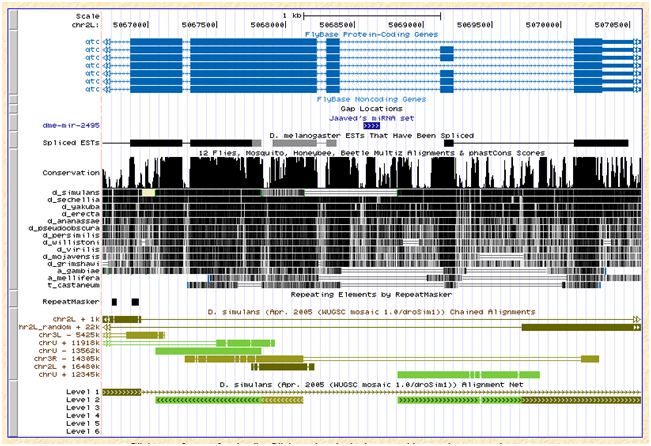This screenshot has width=651, height=446.
Task: Click the second RepeatMasker black block
Action: click(135, 301)
